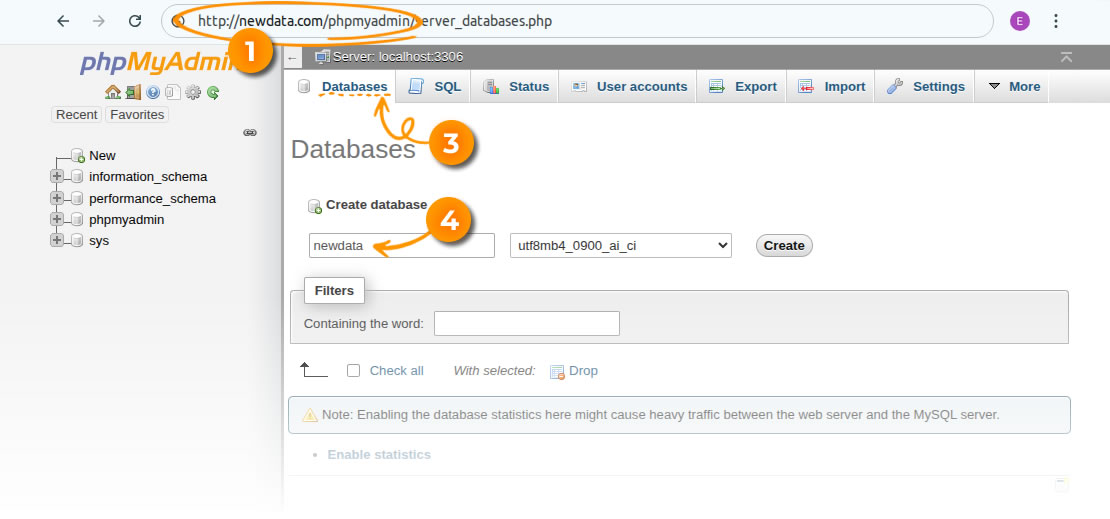
Task: Switch to the SQL tab
Action: tap(435, 86)
